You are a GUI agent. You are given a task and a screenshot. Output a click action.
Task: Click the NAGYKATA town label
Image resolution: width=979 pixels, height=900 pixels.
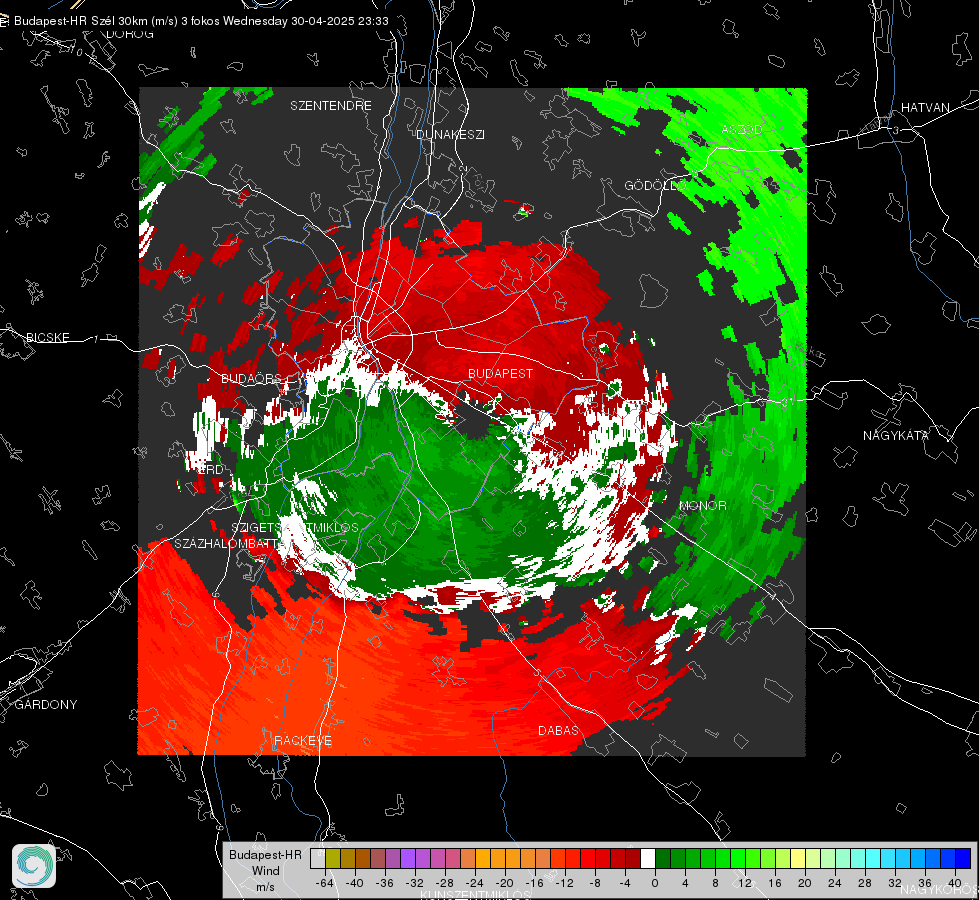[x=896, y=435]
